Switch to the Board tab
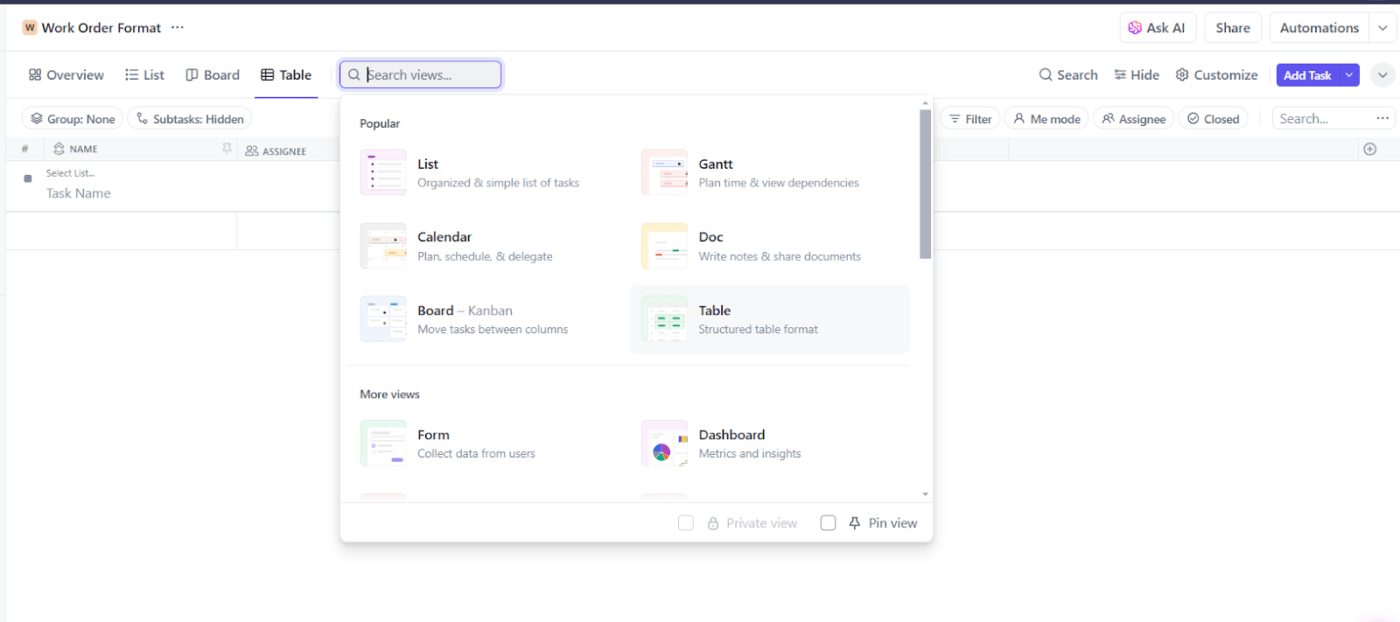 click(x=212, y=75)
